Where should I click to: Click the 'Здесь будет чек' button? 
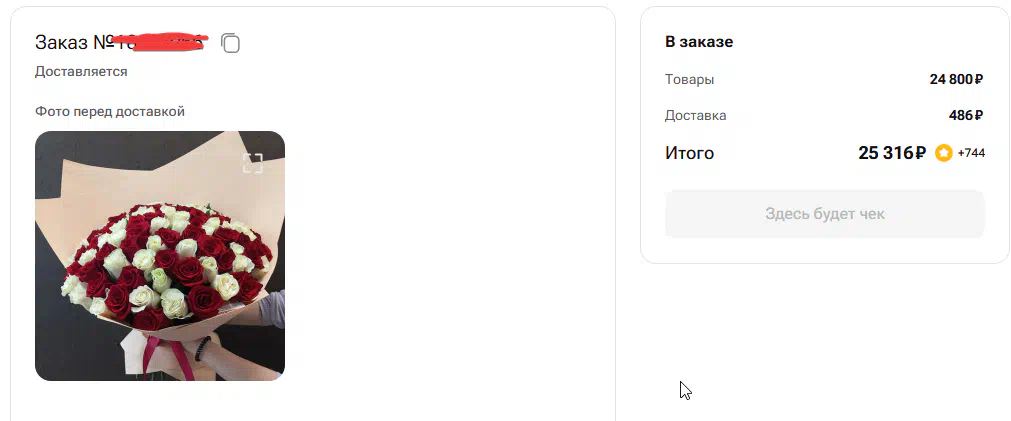825,214
